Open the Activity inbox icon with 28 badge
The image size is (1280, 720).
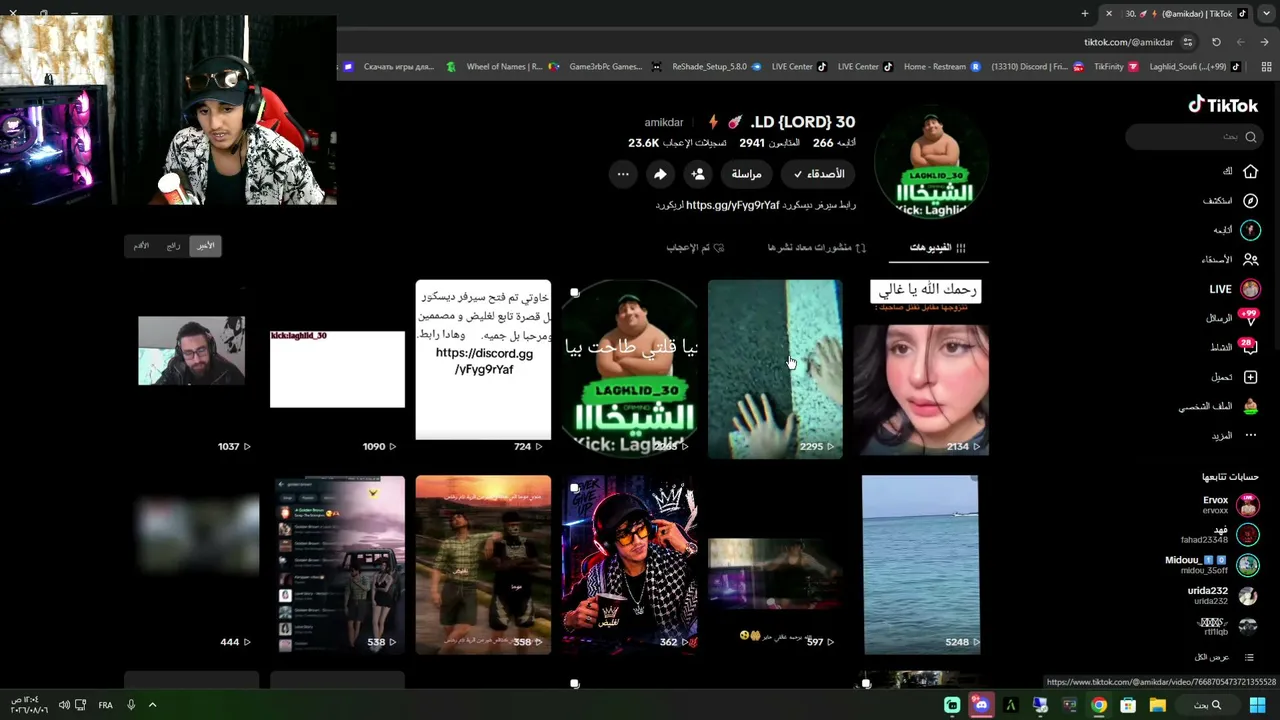(x=1249, y=347)
